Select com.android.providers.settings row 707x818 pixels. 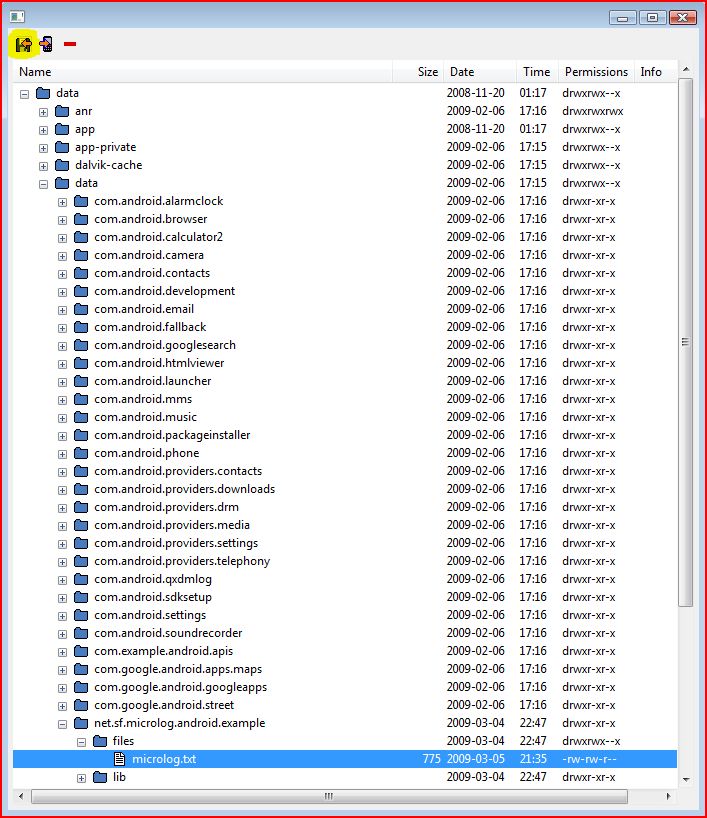point(345,543)
